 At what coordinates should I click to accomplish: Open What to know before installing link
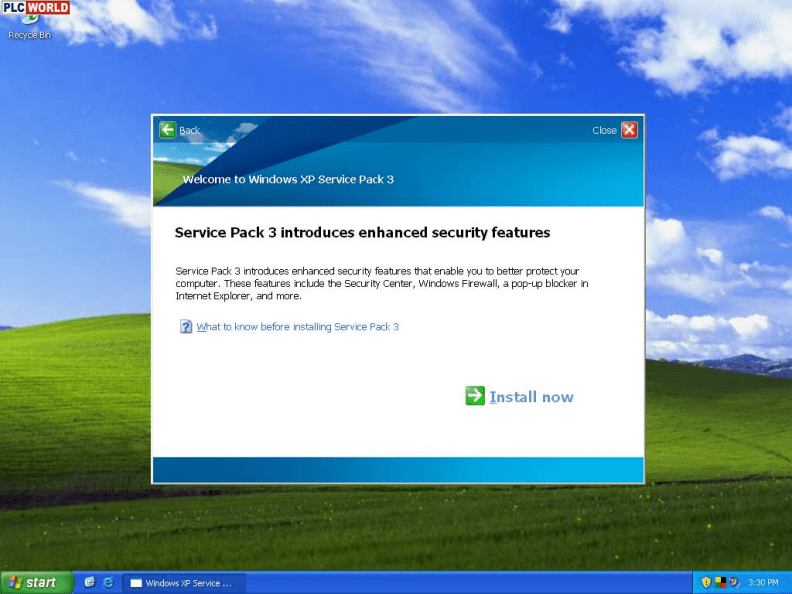298,327
